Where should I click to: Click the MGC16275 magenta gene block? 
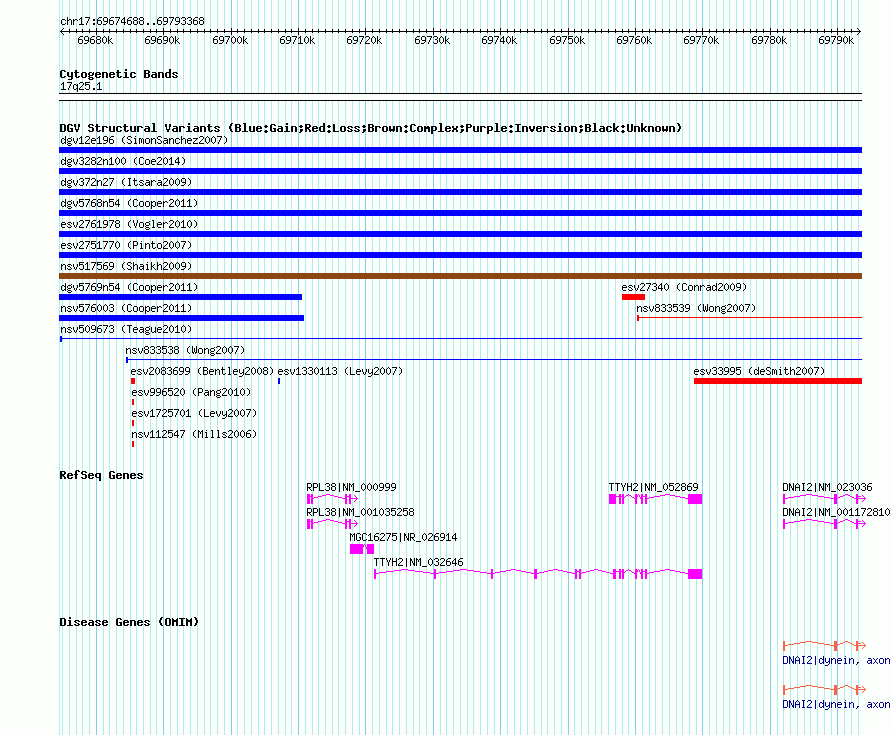362,549
